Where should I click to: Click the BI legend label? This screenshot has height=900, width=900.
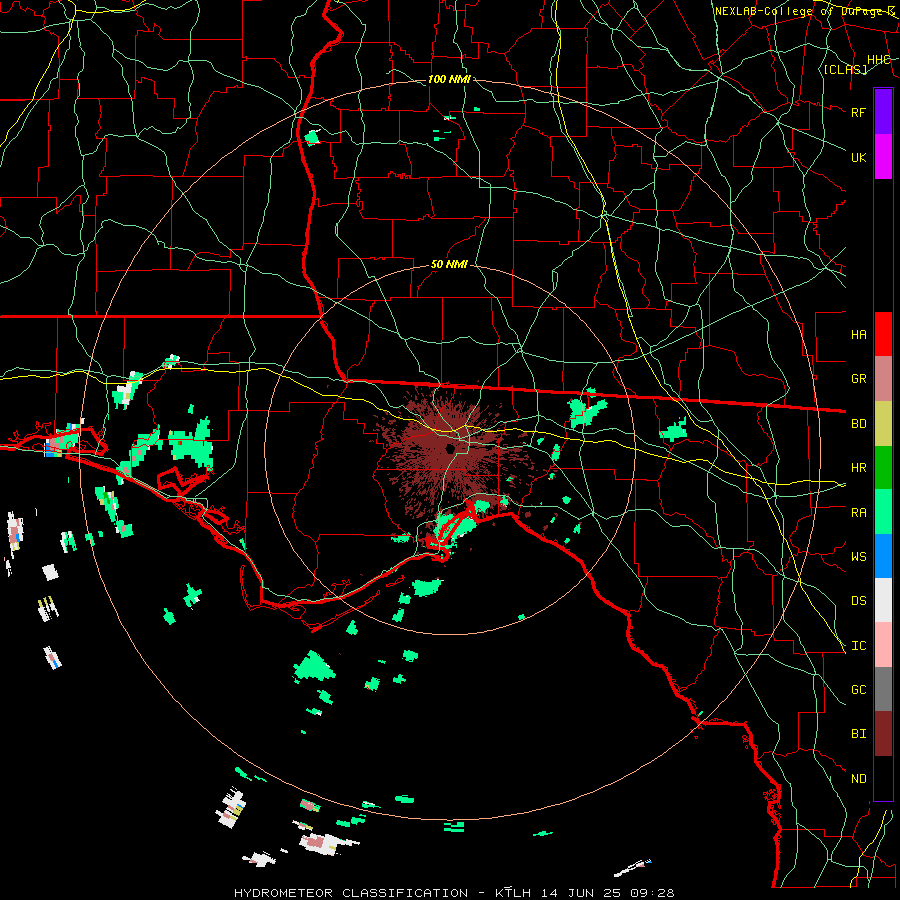tap(858, 734)
